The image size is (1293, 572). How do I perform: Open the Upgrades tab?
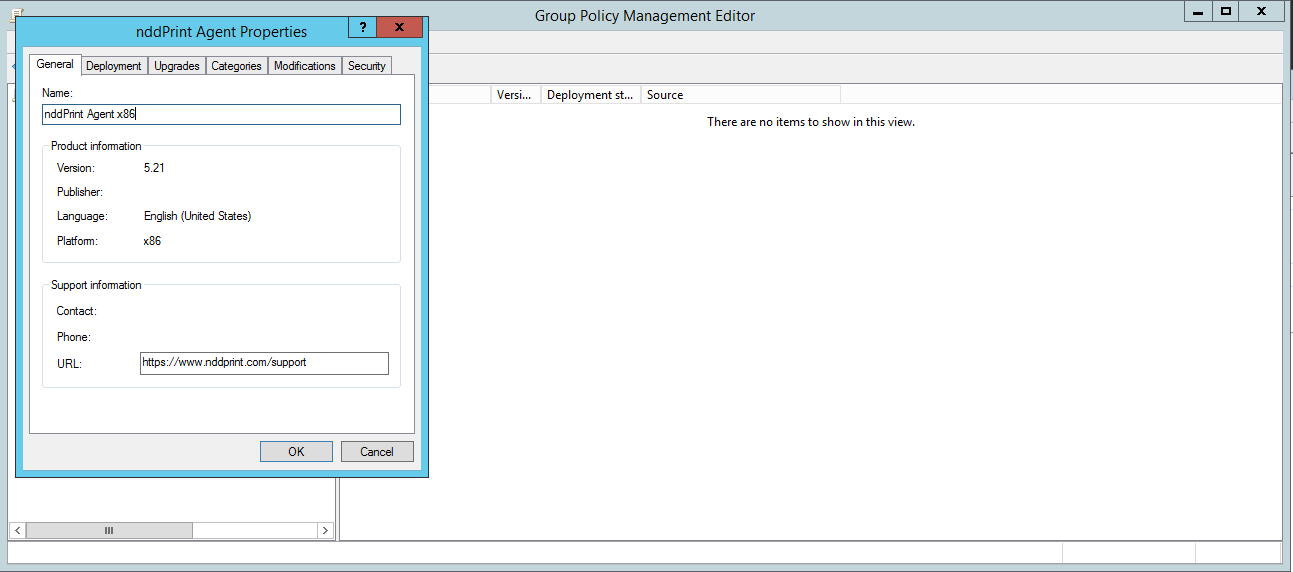[177, 66]
